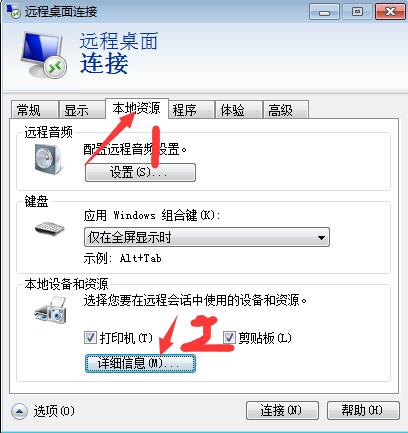The height and width of the screenshot is (433, 408).
Task: Switch to the 常规 tab
Action: pos(34,110)
